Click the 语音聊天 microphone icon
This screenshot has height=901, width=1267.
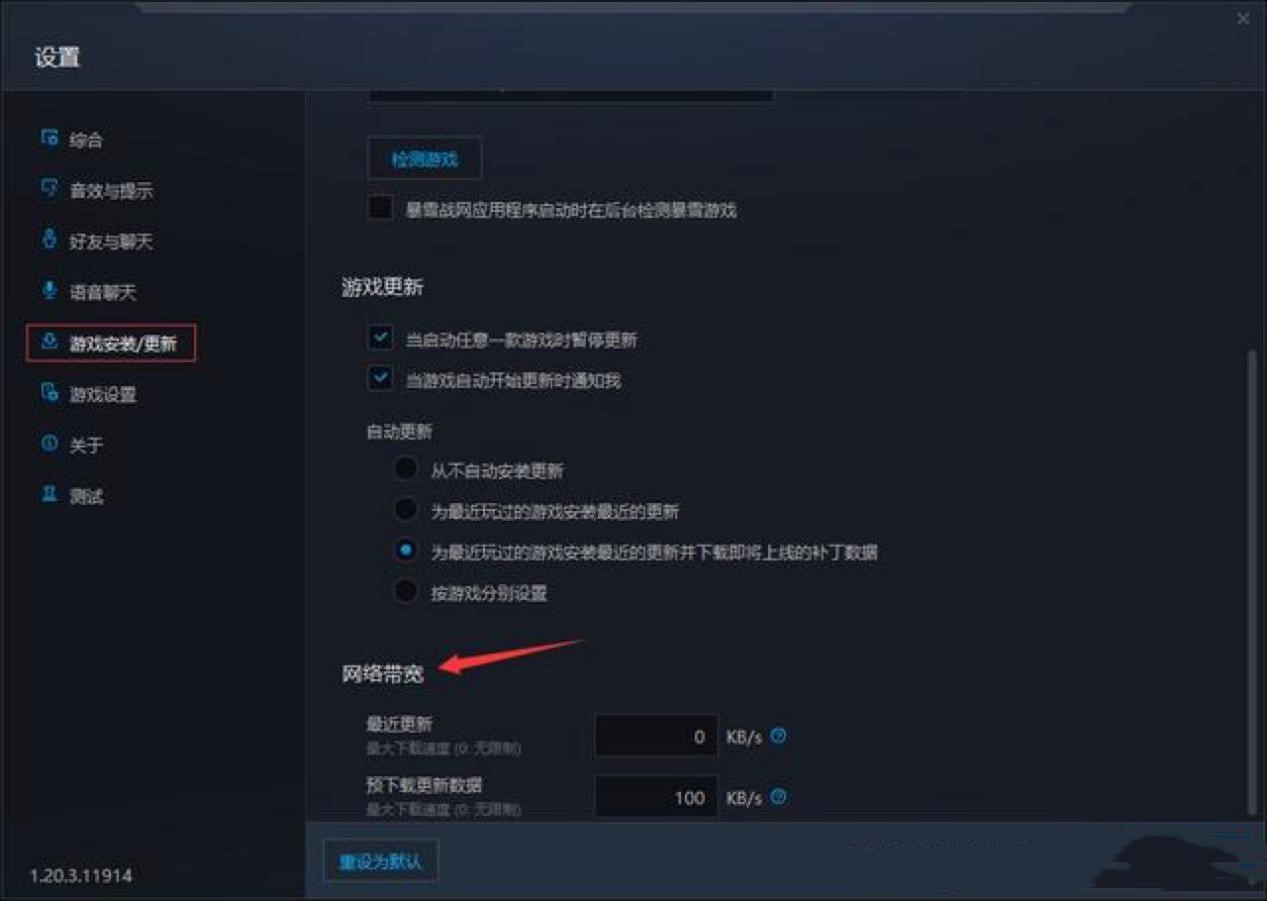coord(50,291)
